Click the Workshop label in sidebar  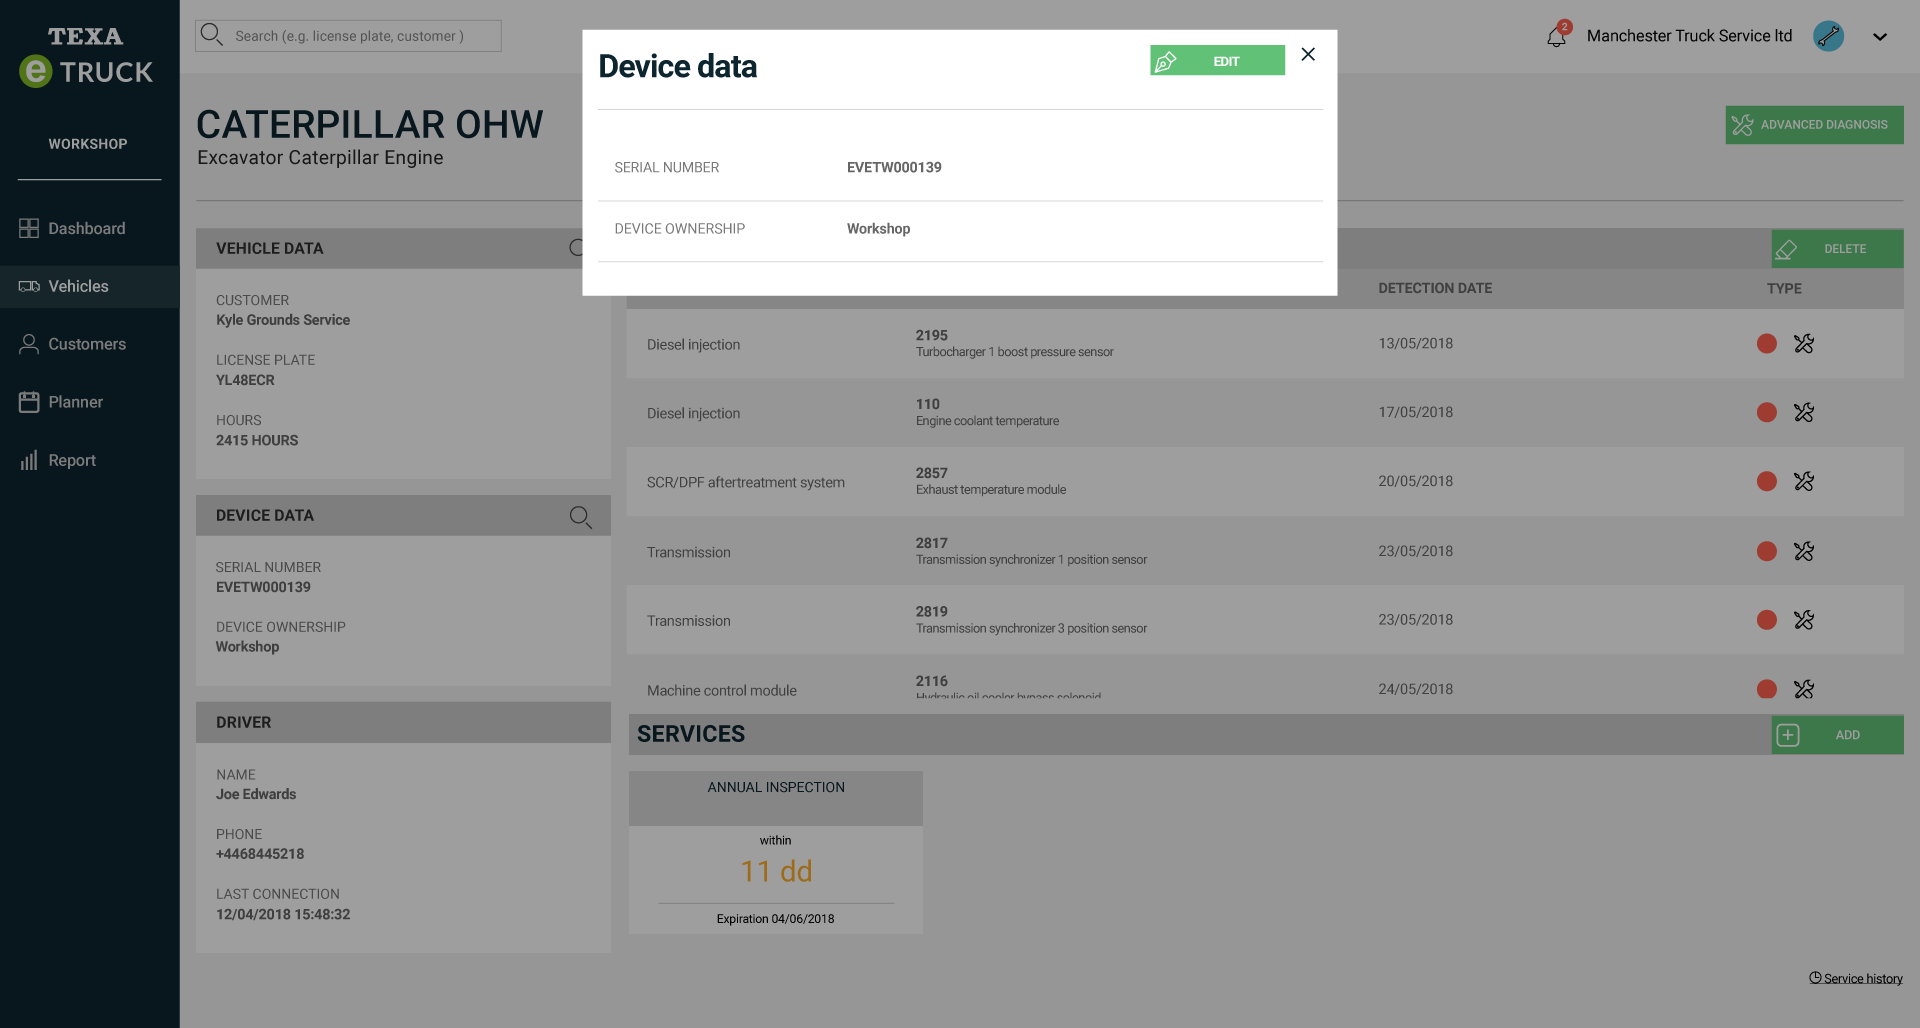tap(88, 144)
